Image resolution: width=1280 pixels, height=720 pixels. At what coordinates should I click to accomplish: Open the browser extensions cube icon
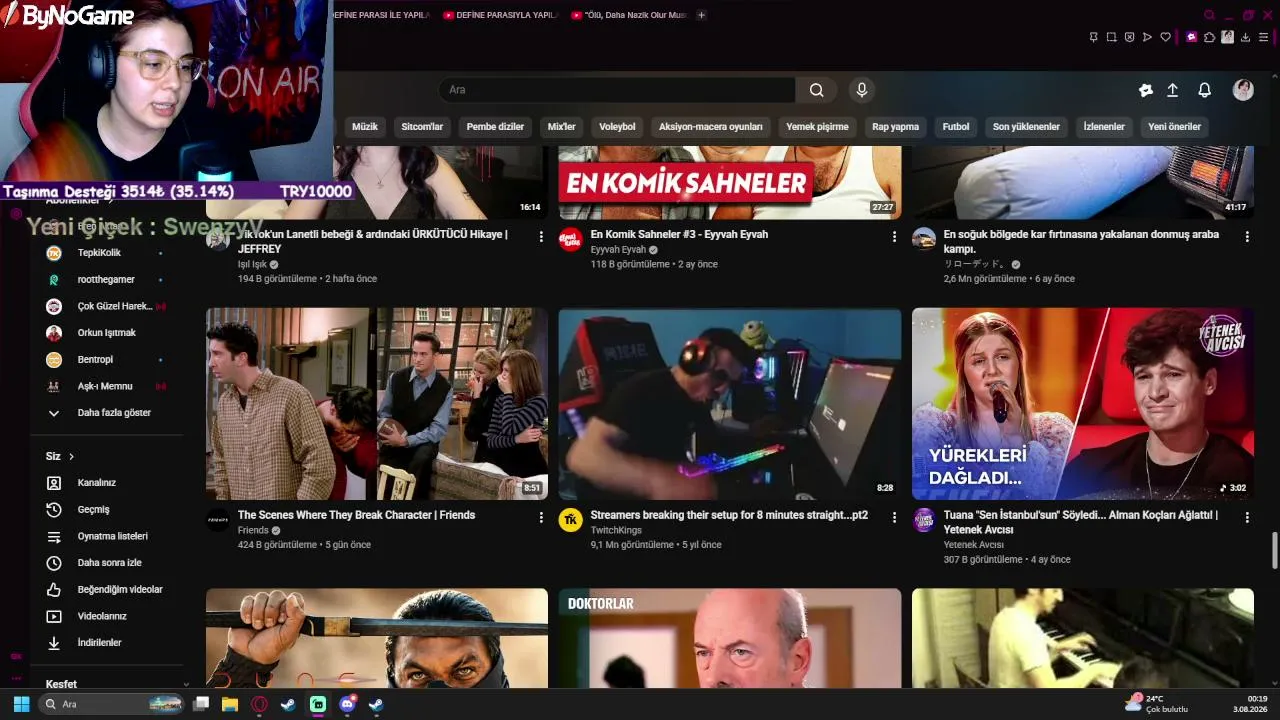click(x=1209, y=37)
